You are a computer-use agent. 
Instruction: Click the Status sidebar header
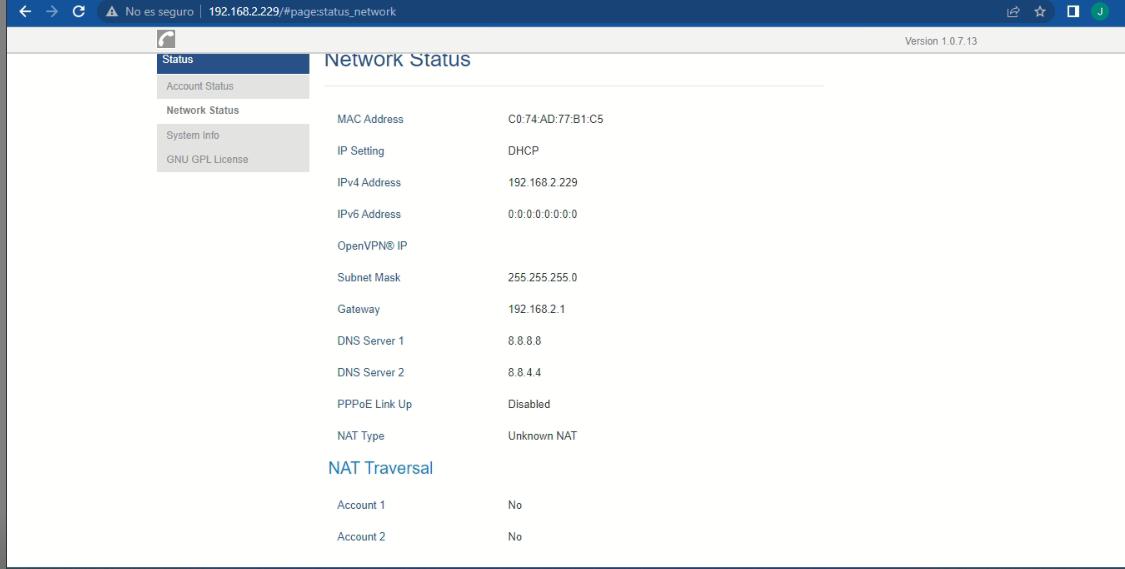[x=232, y=61]
